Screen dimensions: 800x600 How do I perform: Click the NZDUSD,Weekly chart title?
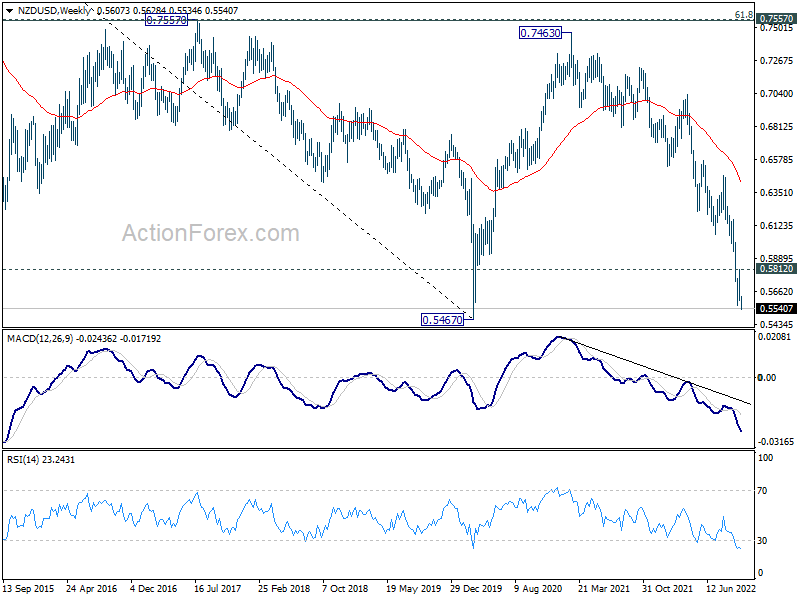[x=53, y=10]
